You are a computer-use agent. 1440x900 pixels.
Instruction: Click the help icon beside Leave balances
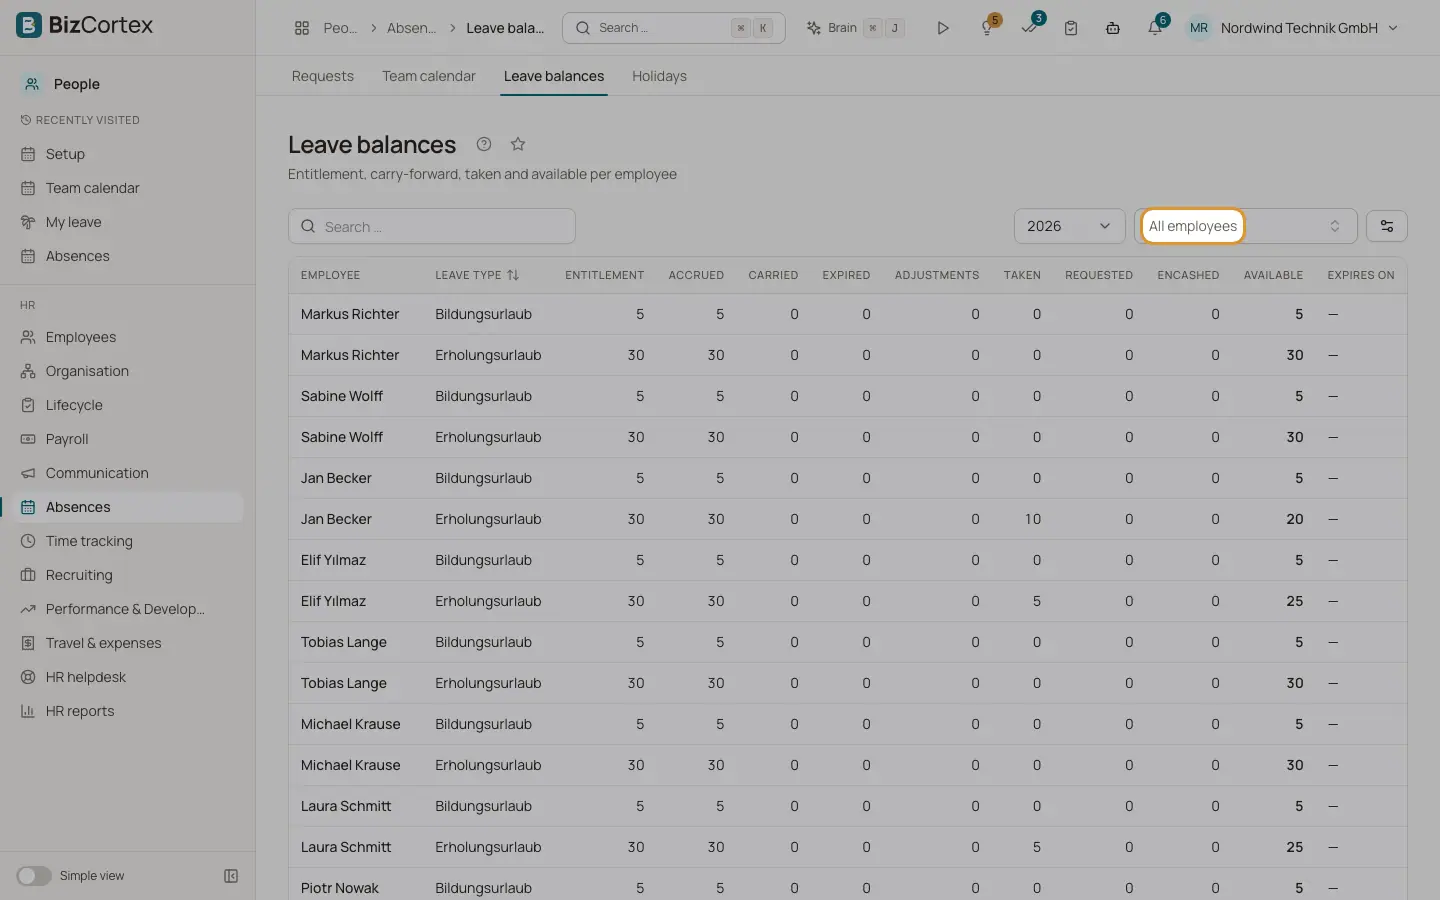click(x=484, y=144)
